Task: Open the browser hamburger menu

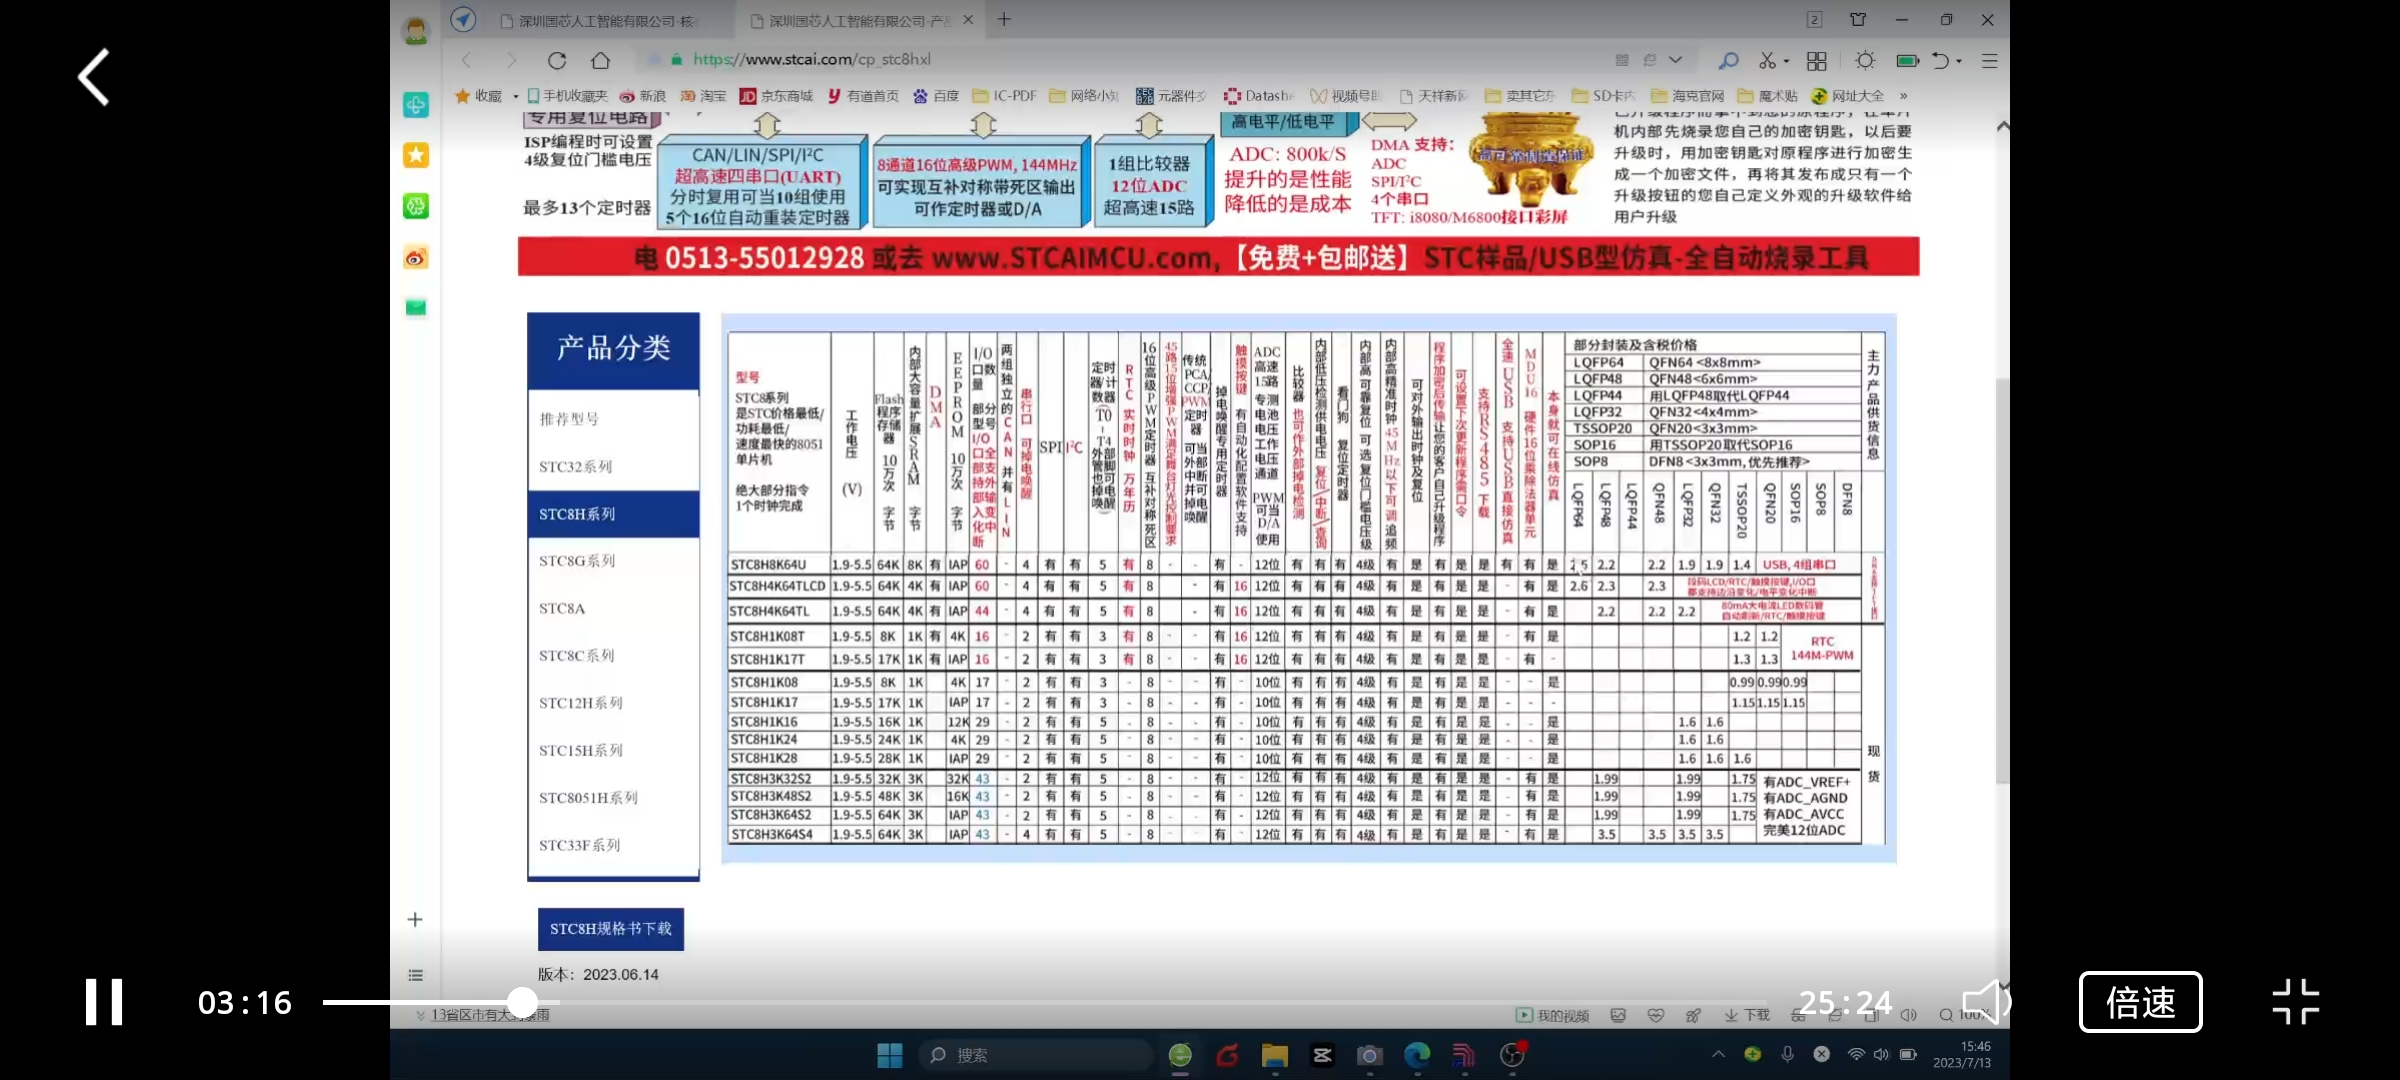Action: tap(1990, 61)
